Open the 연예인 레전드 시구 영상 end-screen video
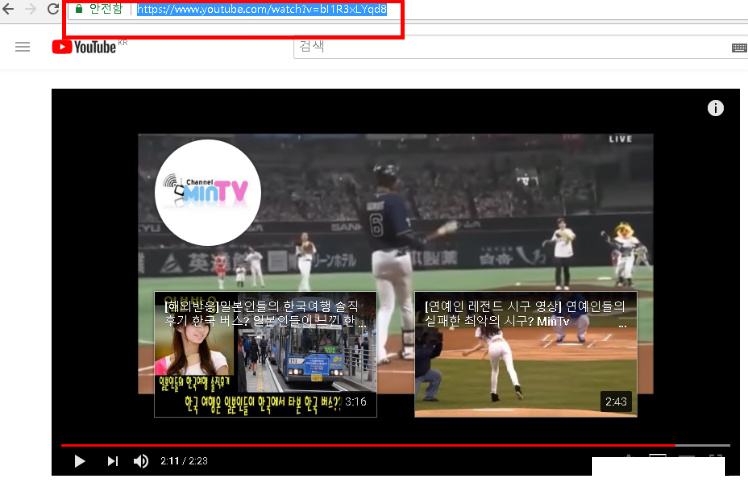This screenshot has height=491, width=748. (526, 355)
